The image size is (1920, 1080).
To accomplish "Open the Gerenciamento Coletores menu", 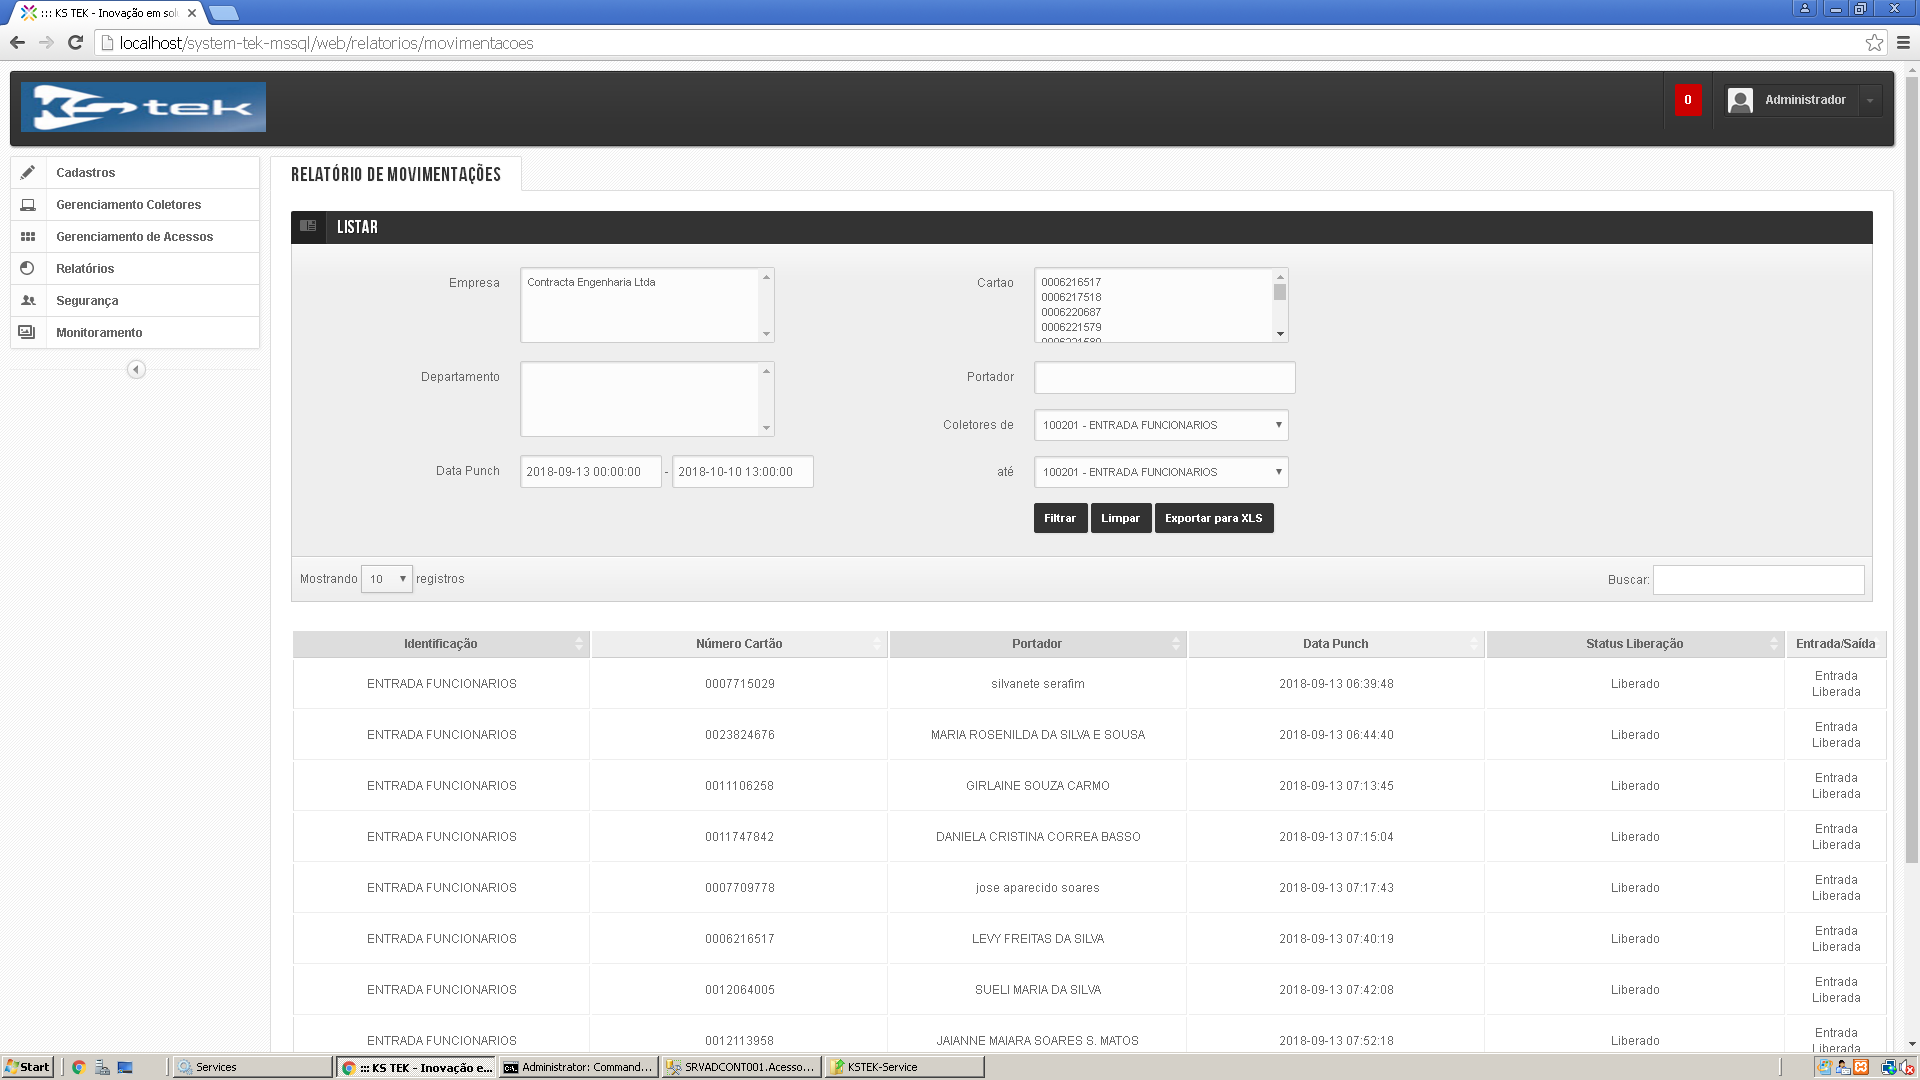I will click(x=135, y=205).
